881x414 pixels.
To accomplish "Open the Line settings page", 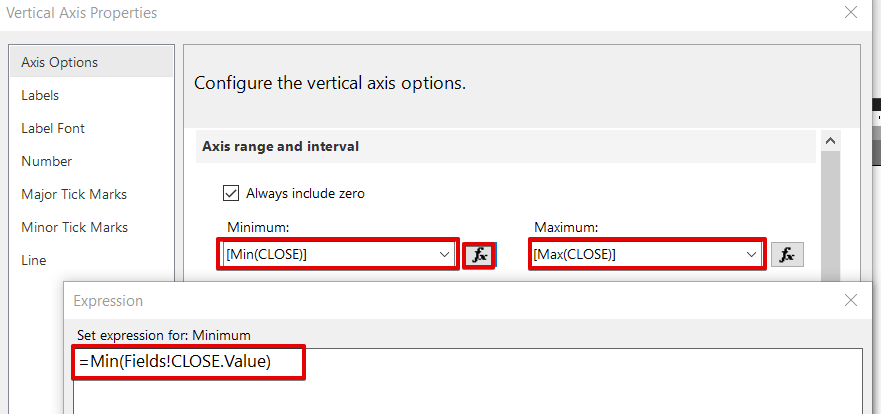I will click(34, 260).
